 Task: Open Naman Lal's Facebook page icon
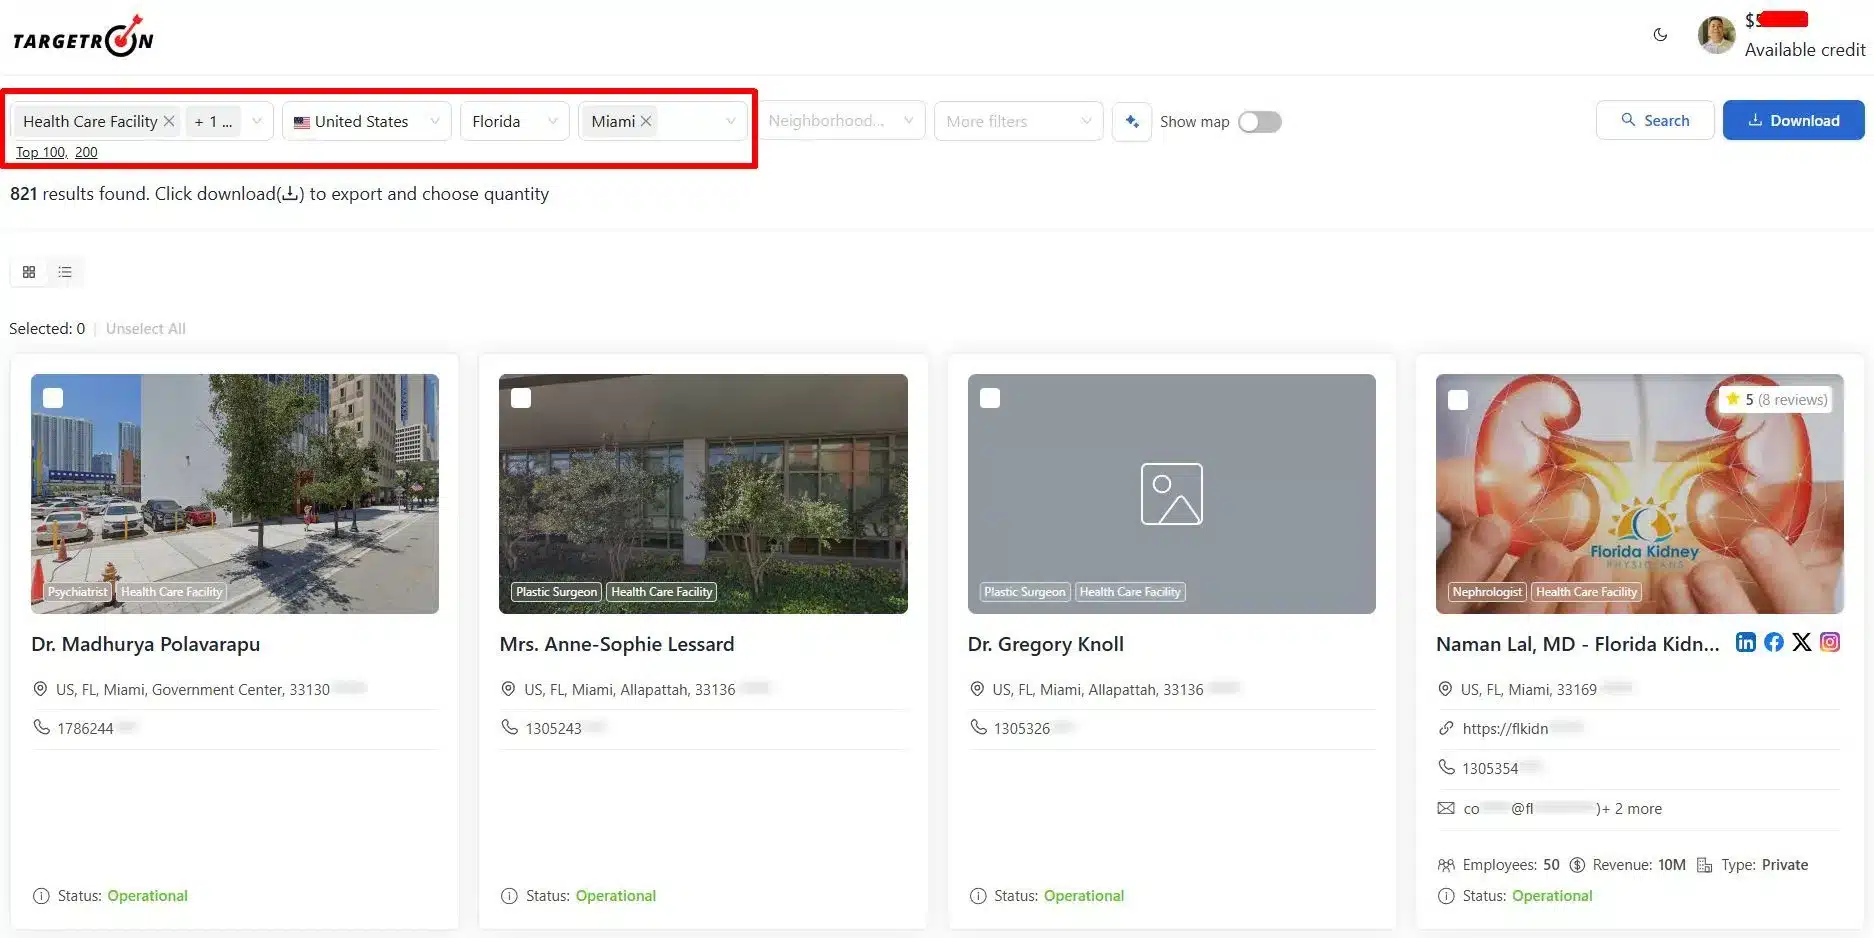pos(1774,642)
